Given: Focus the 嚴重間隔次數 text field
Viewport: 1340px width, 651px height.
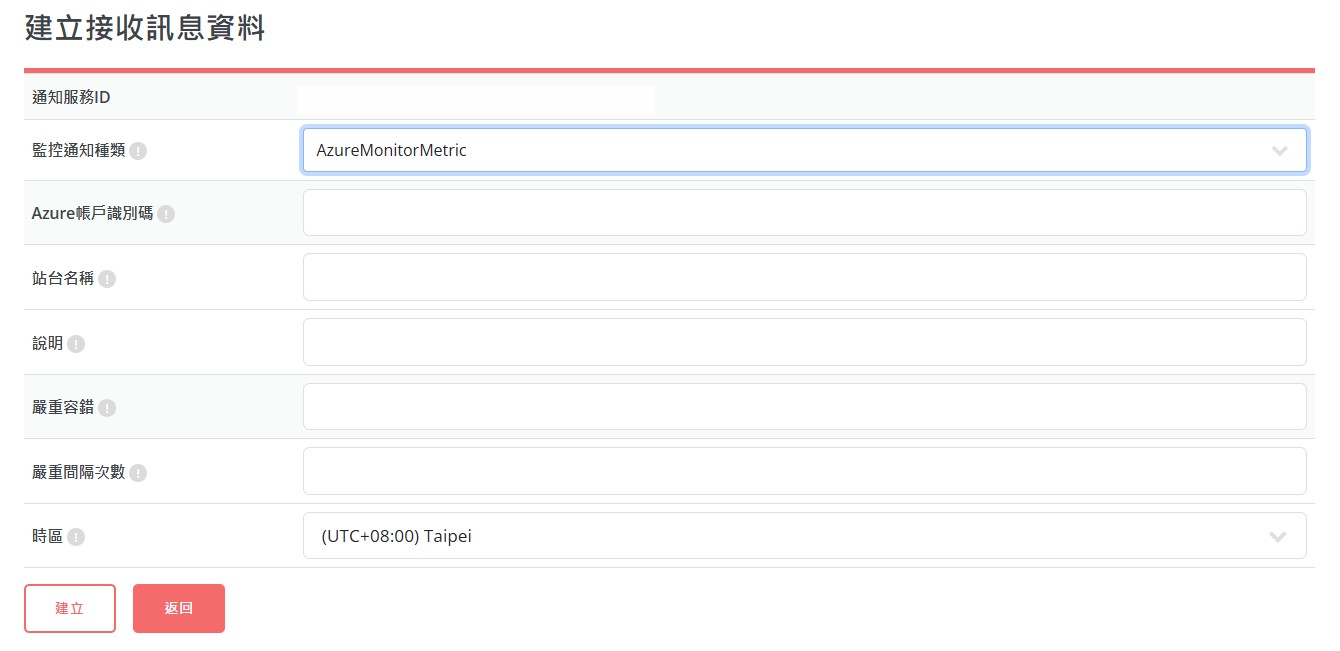Looking at the screenshot, I should pos(804,471).
